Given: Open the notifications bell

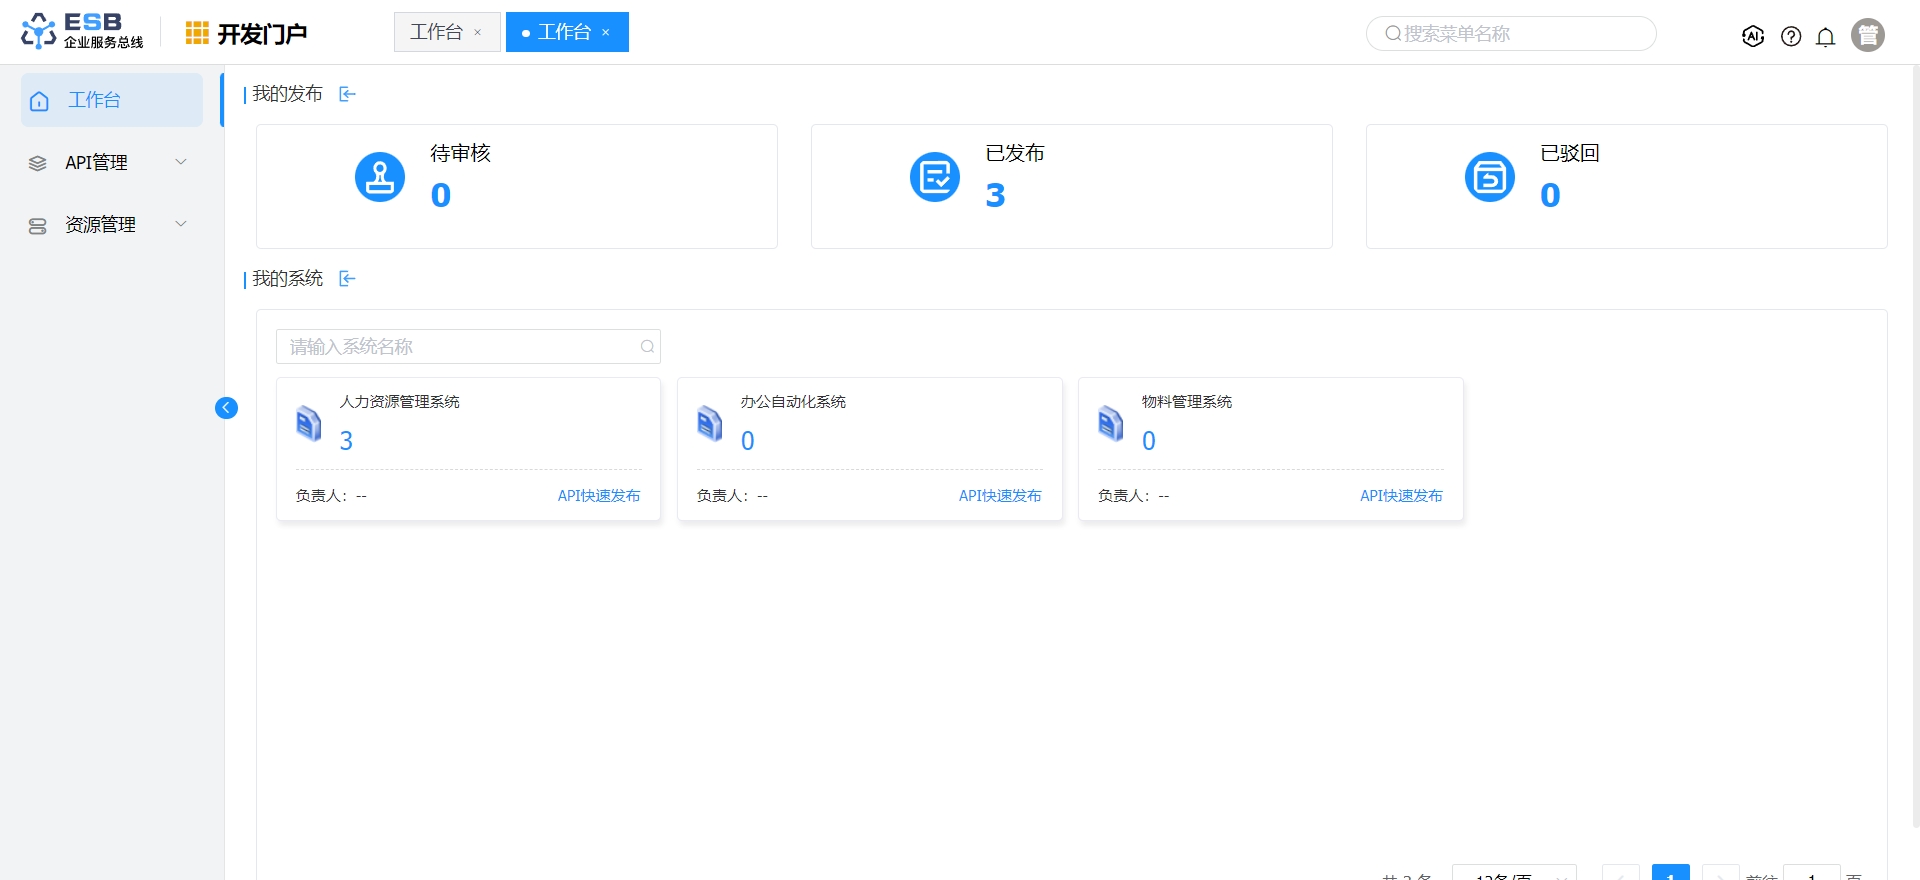Looking at the screenshot, I should tap(1825, 37).
